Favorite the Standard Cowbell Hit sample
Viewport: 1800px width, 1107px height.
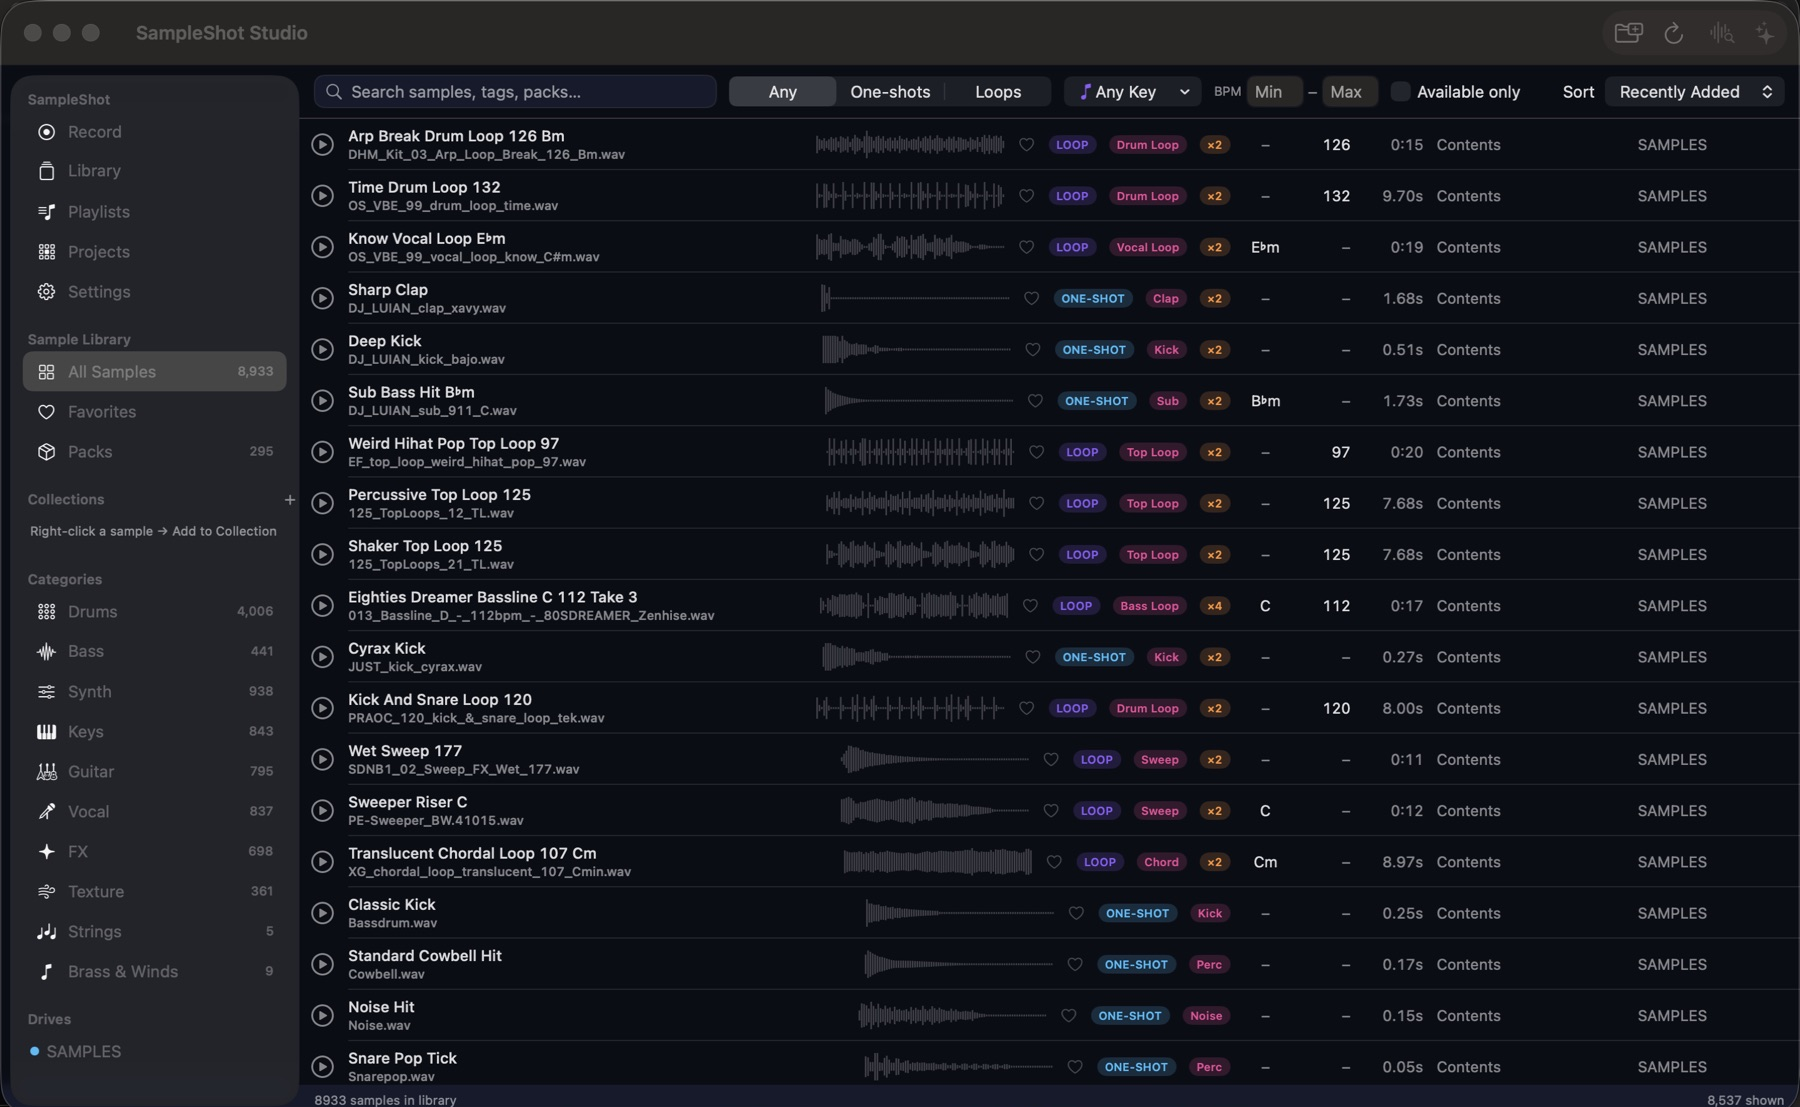(1075, 965)
